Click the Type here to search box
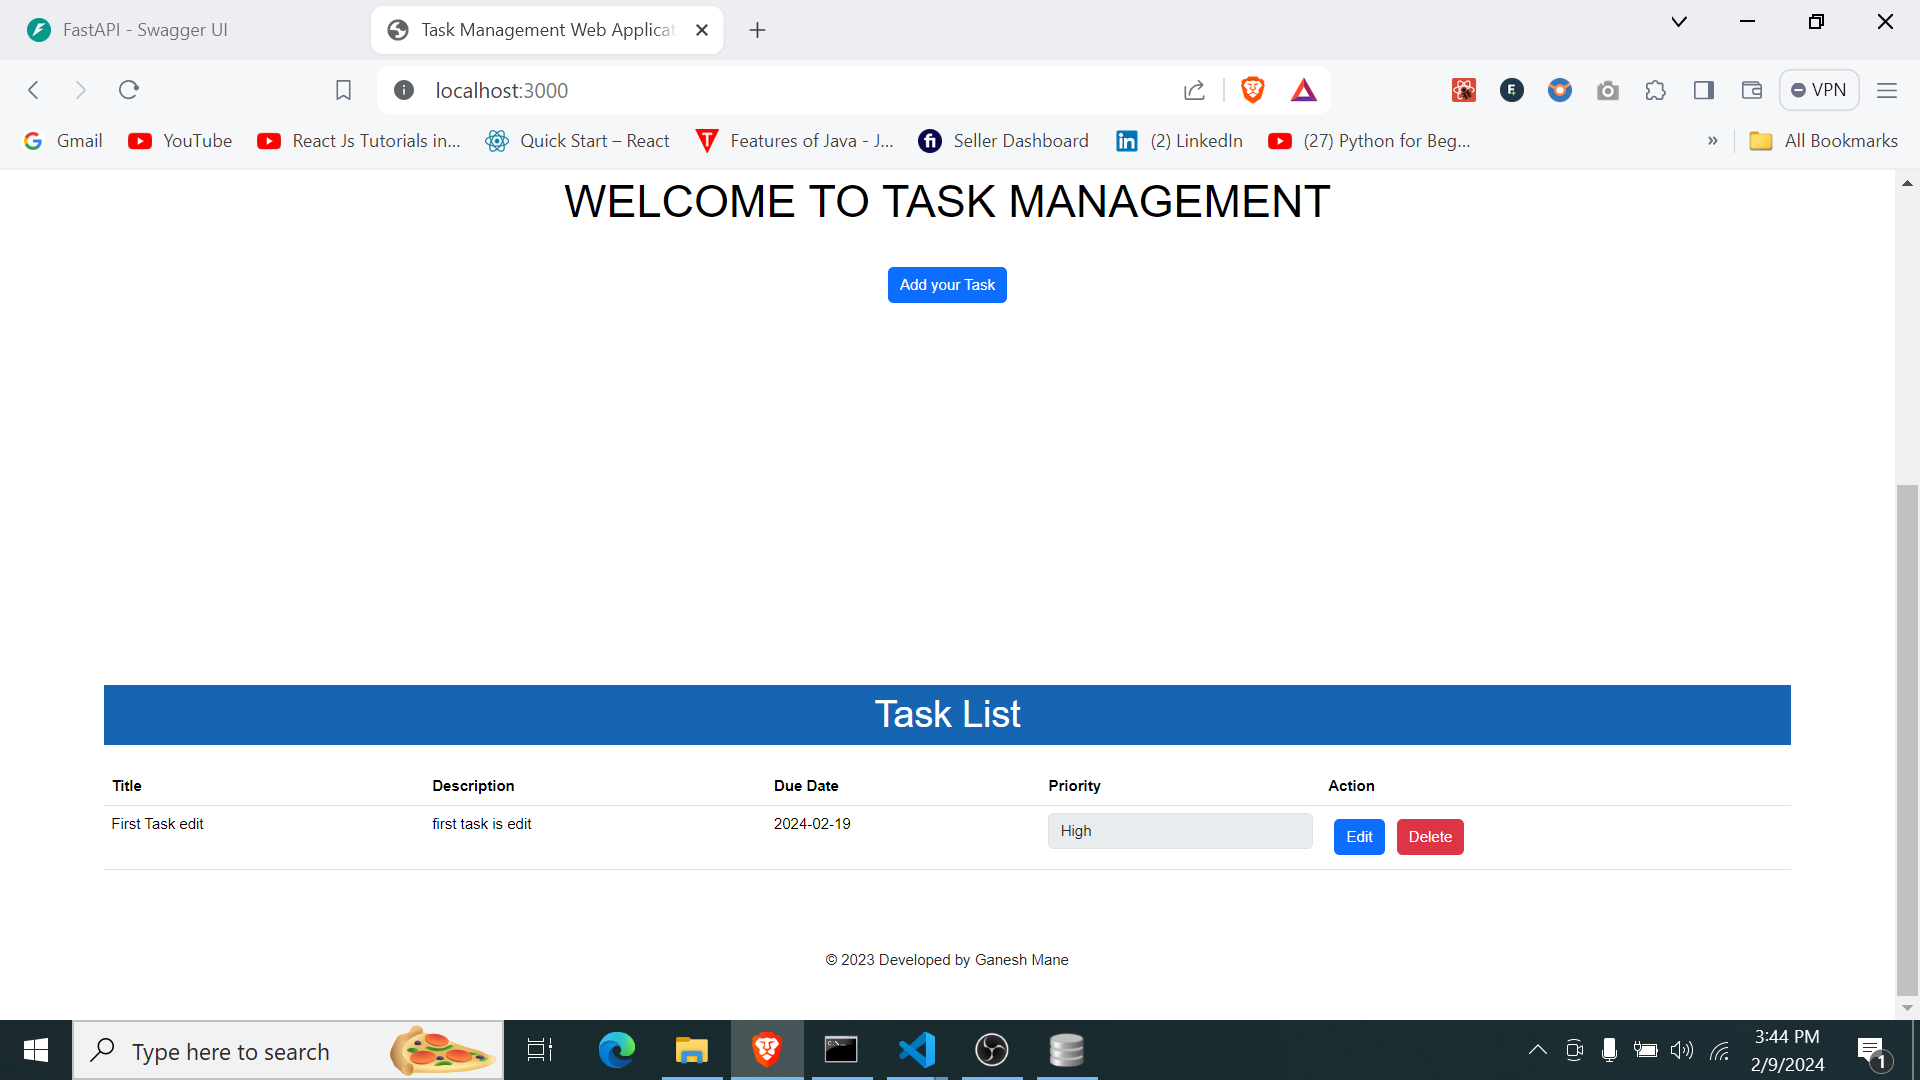This screenshot has width=1920, height=1080. click(x=289, y=1050)
